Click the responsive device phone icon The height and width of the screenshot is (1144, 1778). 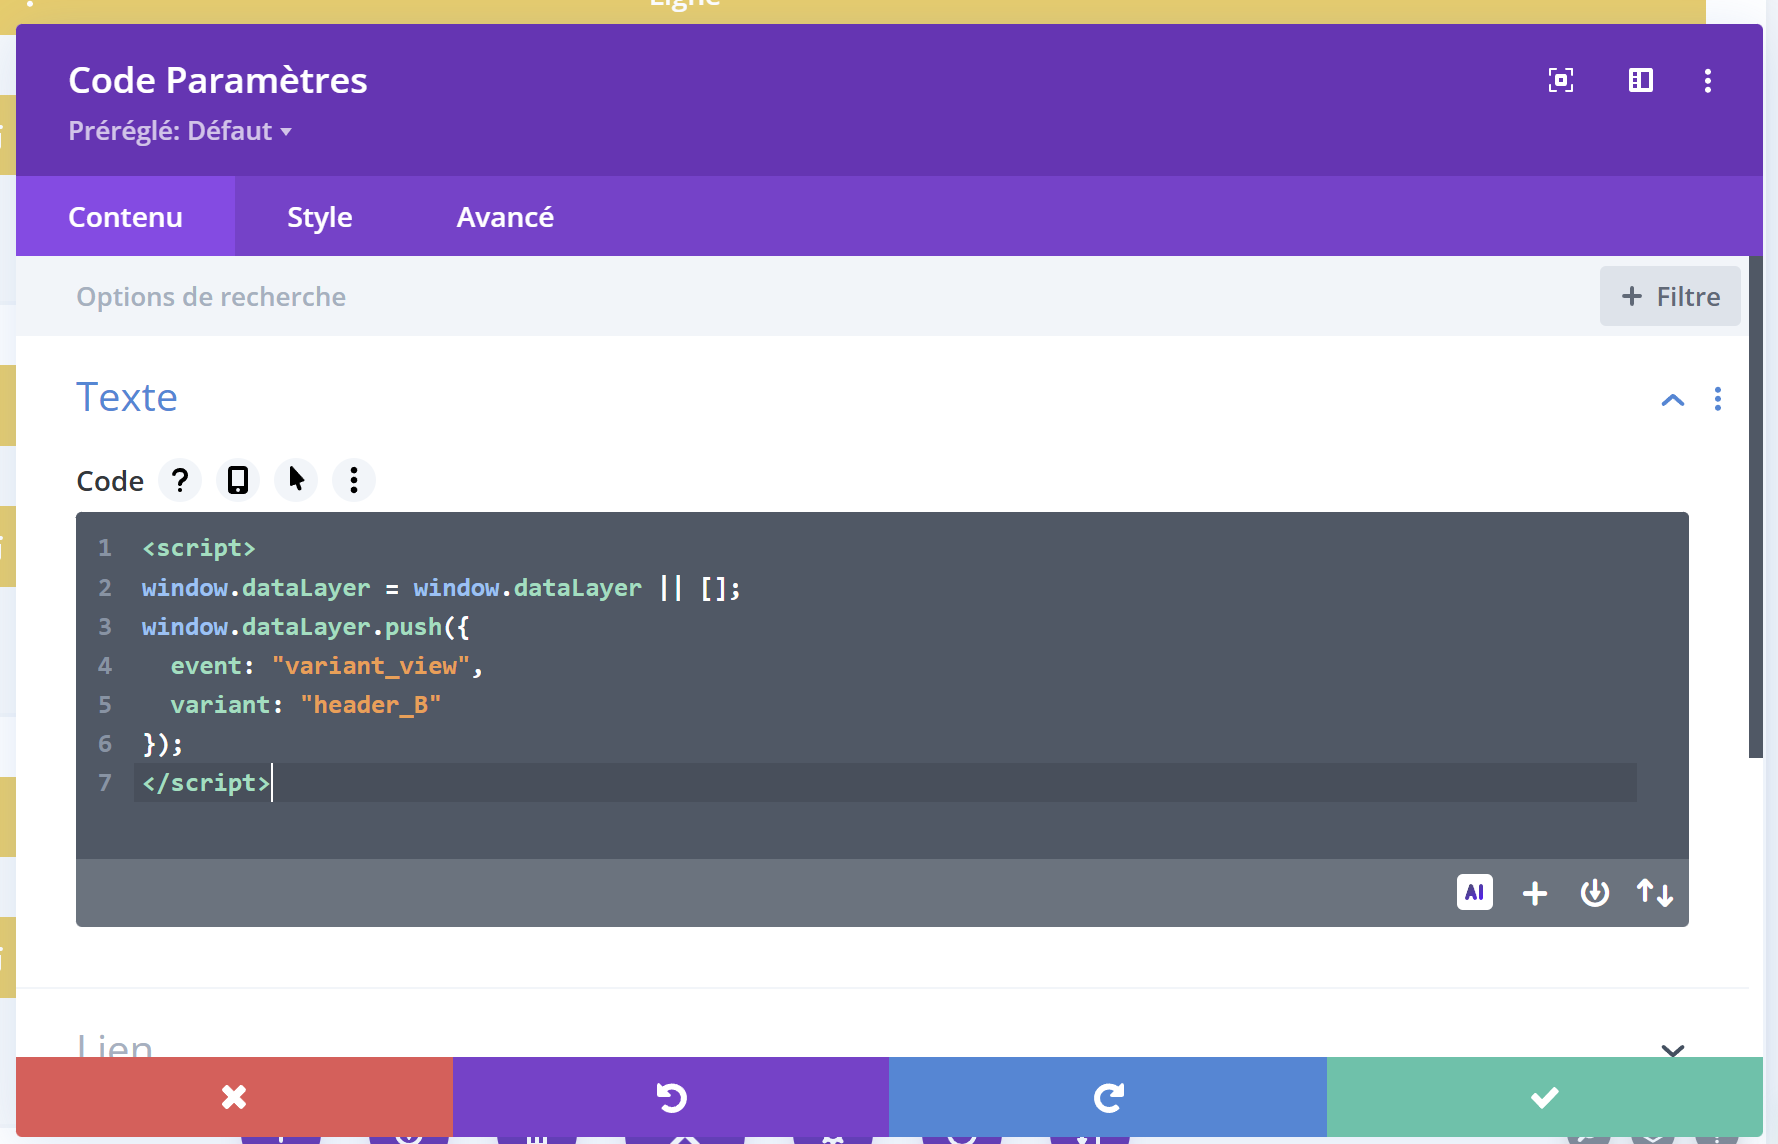pos(238,481)
